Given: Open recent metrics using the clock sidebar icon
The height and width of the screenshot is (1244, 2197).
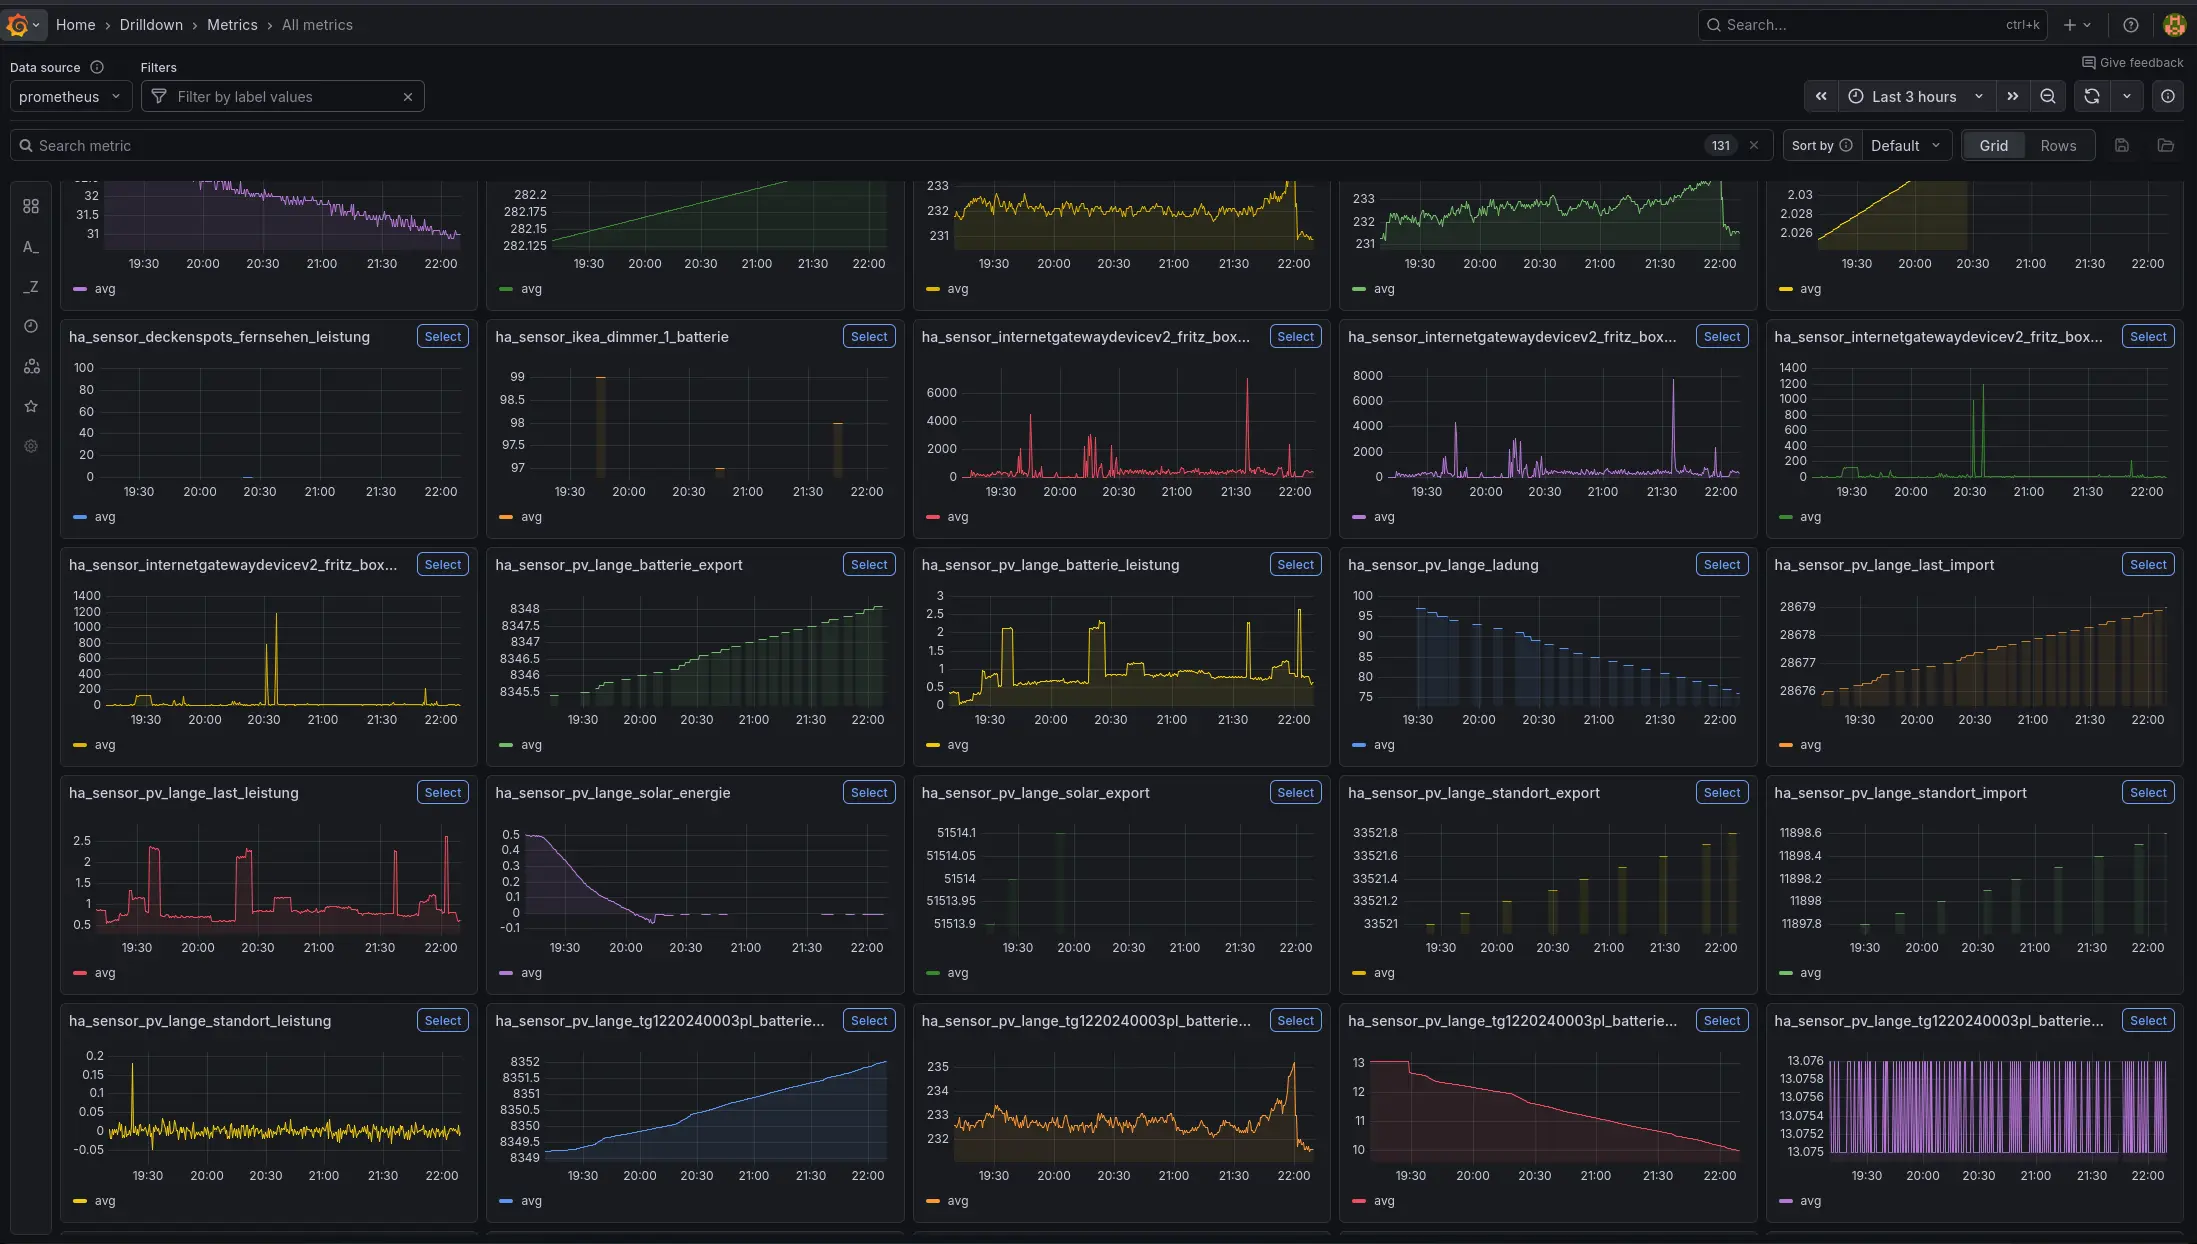Looking at the screenshot, I should click(x=30, y=326).
